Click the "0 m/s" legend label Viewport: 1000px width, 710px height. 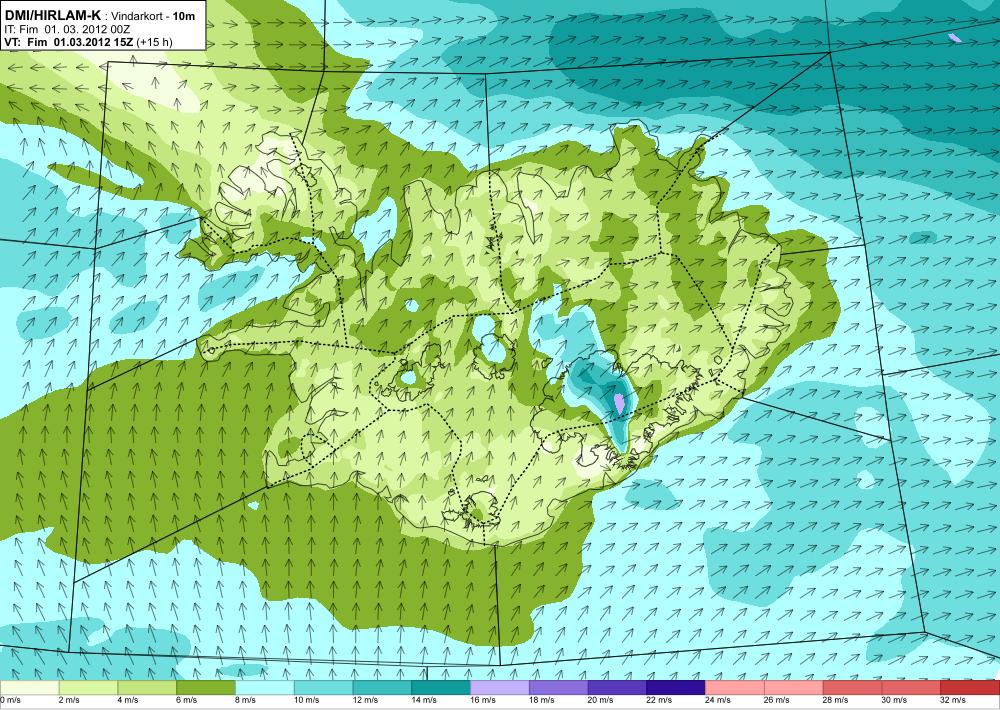(x=11, y=700)
